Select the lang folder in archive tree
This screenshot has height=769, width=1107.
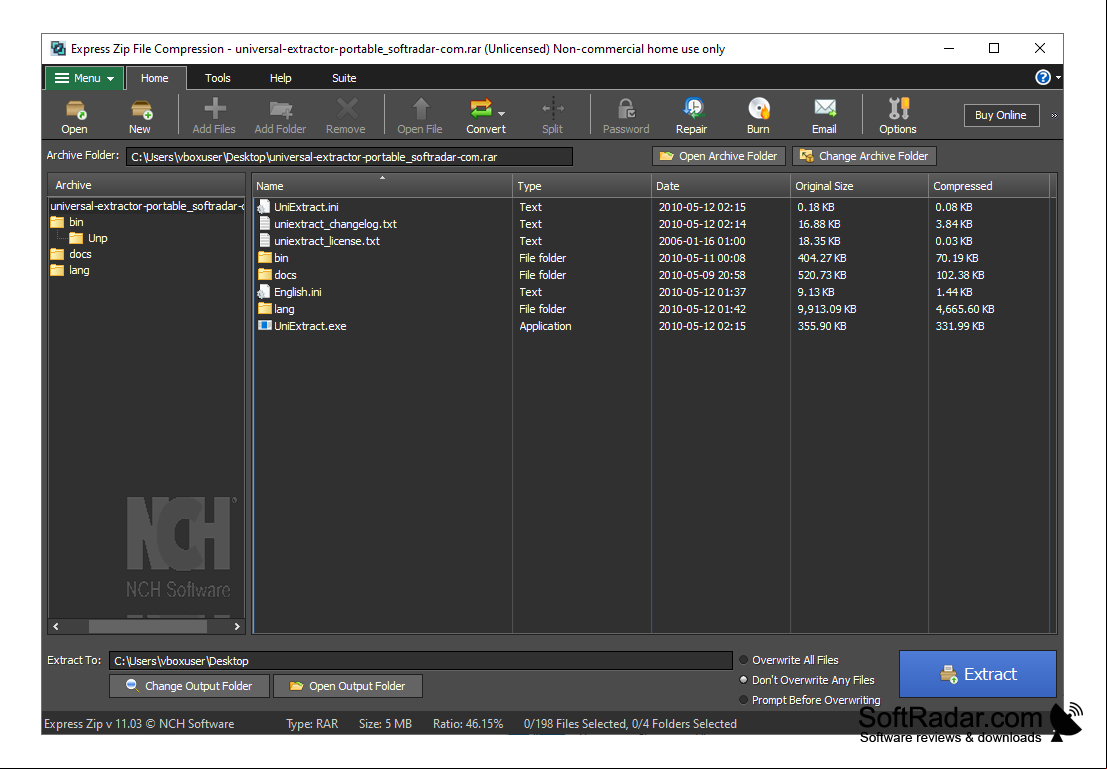(79, 270)
